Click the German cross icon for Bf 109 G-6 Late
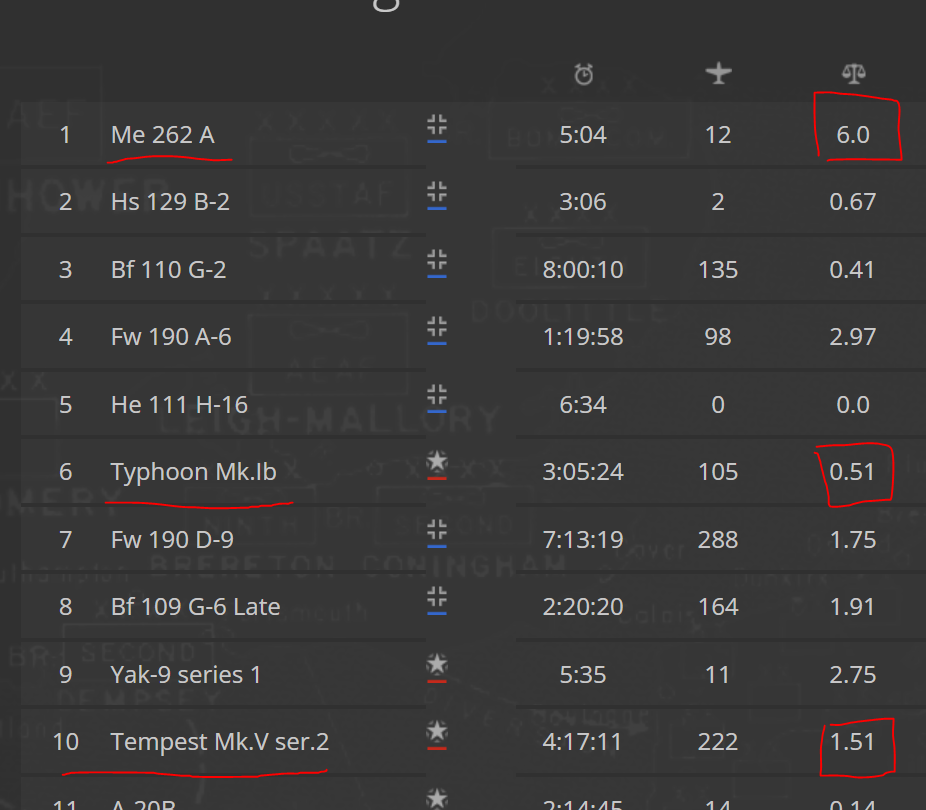Image resolution: width=926 pixels, height=810 pixels. point(437,600)
